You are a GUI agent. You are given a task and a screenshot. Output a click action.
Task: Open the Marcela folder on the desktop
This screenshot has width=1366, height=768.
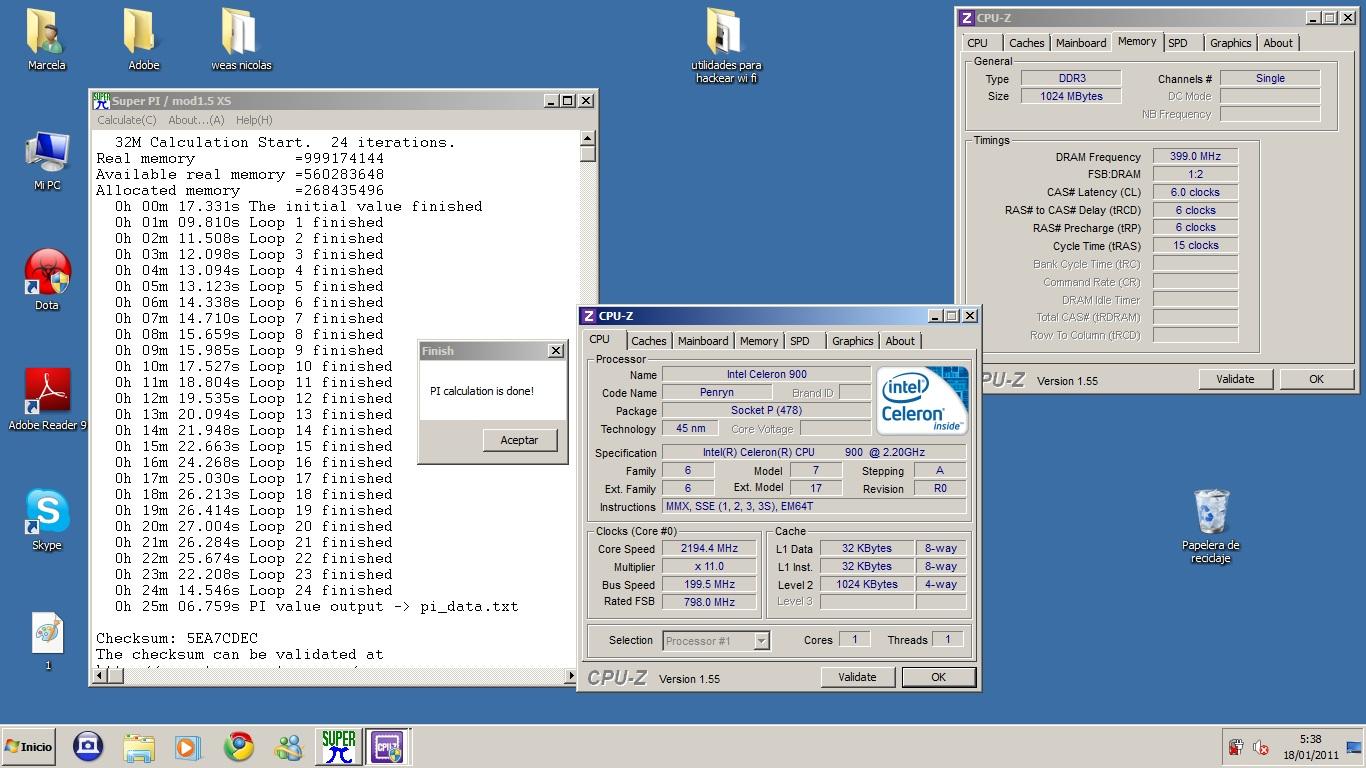(x=46, y=40)
